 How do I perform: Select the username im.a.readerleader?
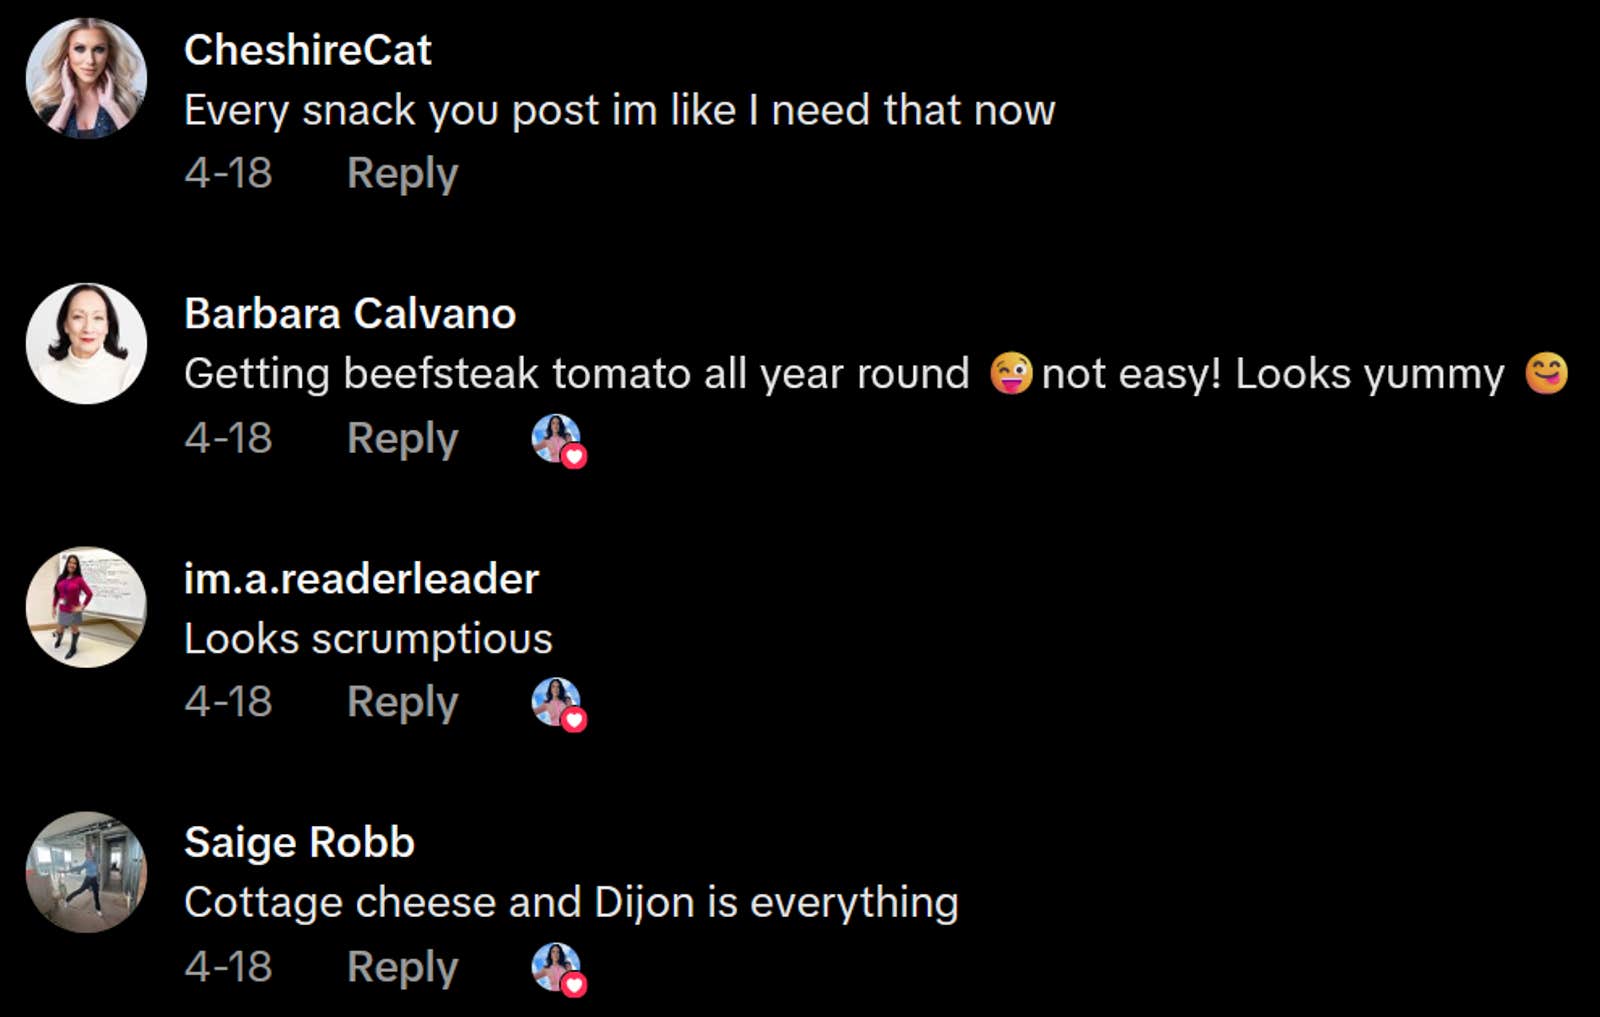(x=362, y=577)
